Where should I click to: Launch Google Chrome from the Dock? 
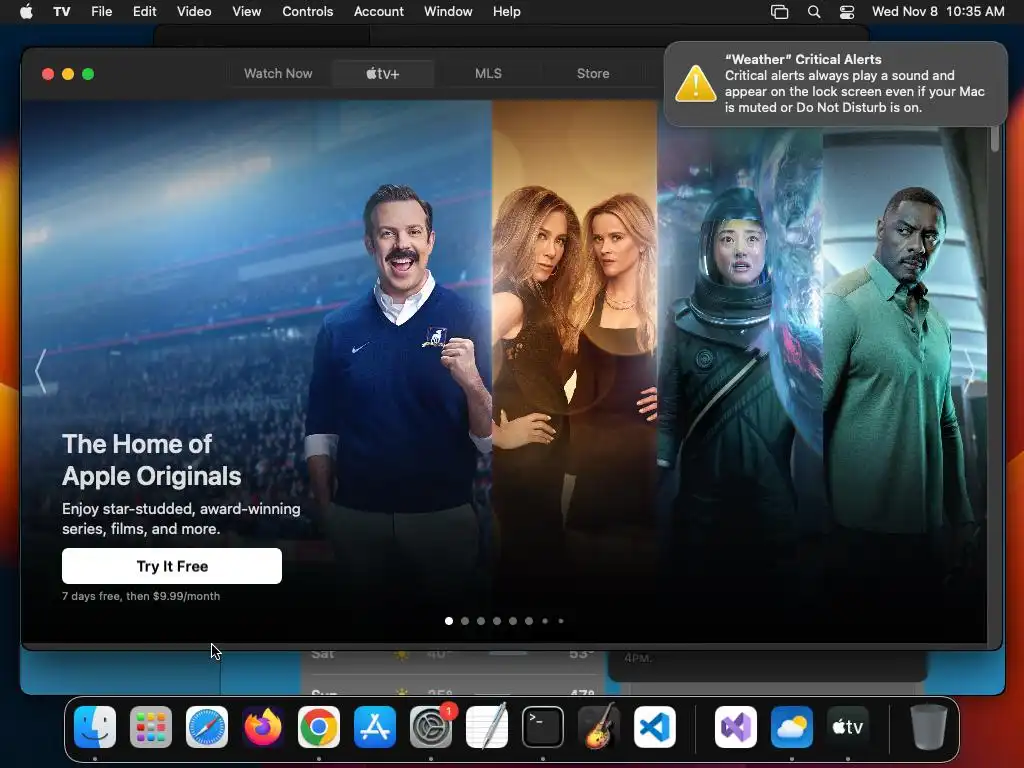coord(319,727)
